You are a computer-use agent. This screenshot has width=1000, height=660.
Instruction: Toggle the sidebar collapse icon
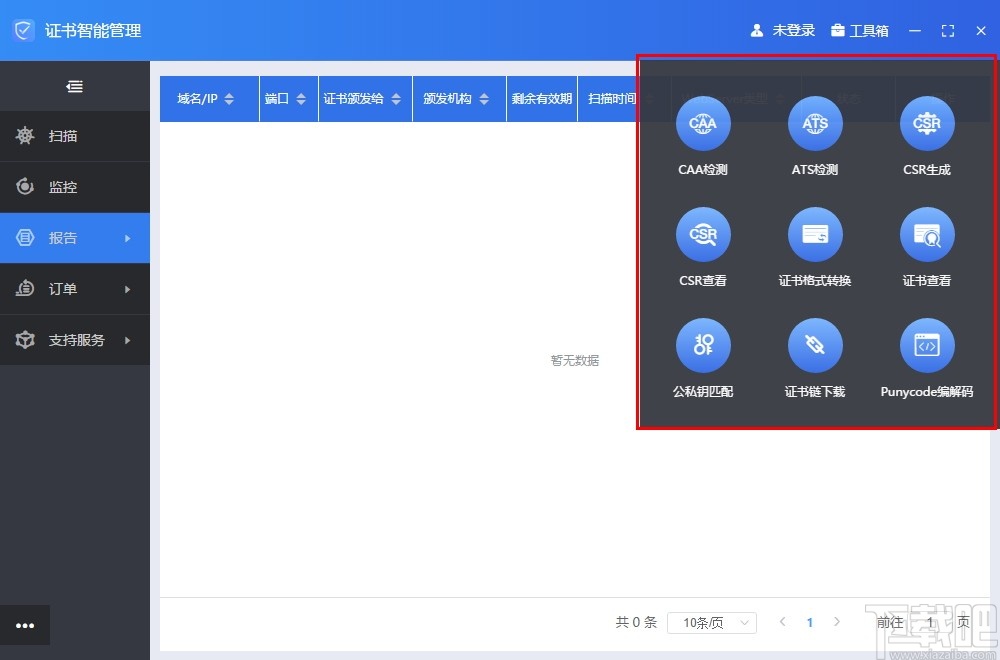(74, 86)
